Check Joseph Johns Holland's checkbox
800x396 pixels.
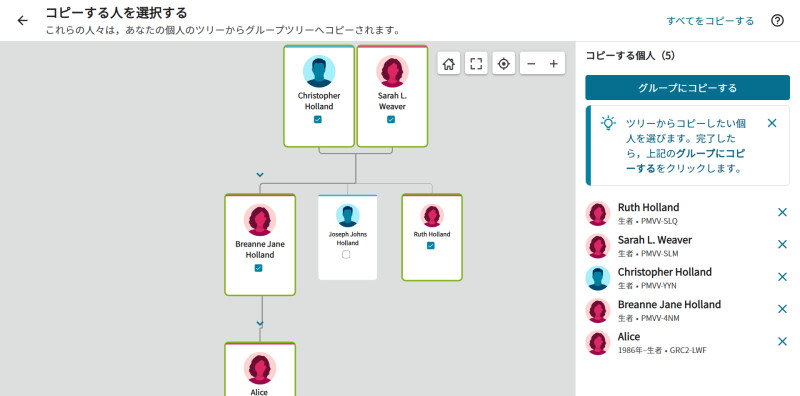click(x=346, y=254)
